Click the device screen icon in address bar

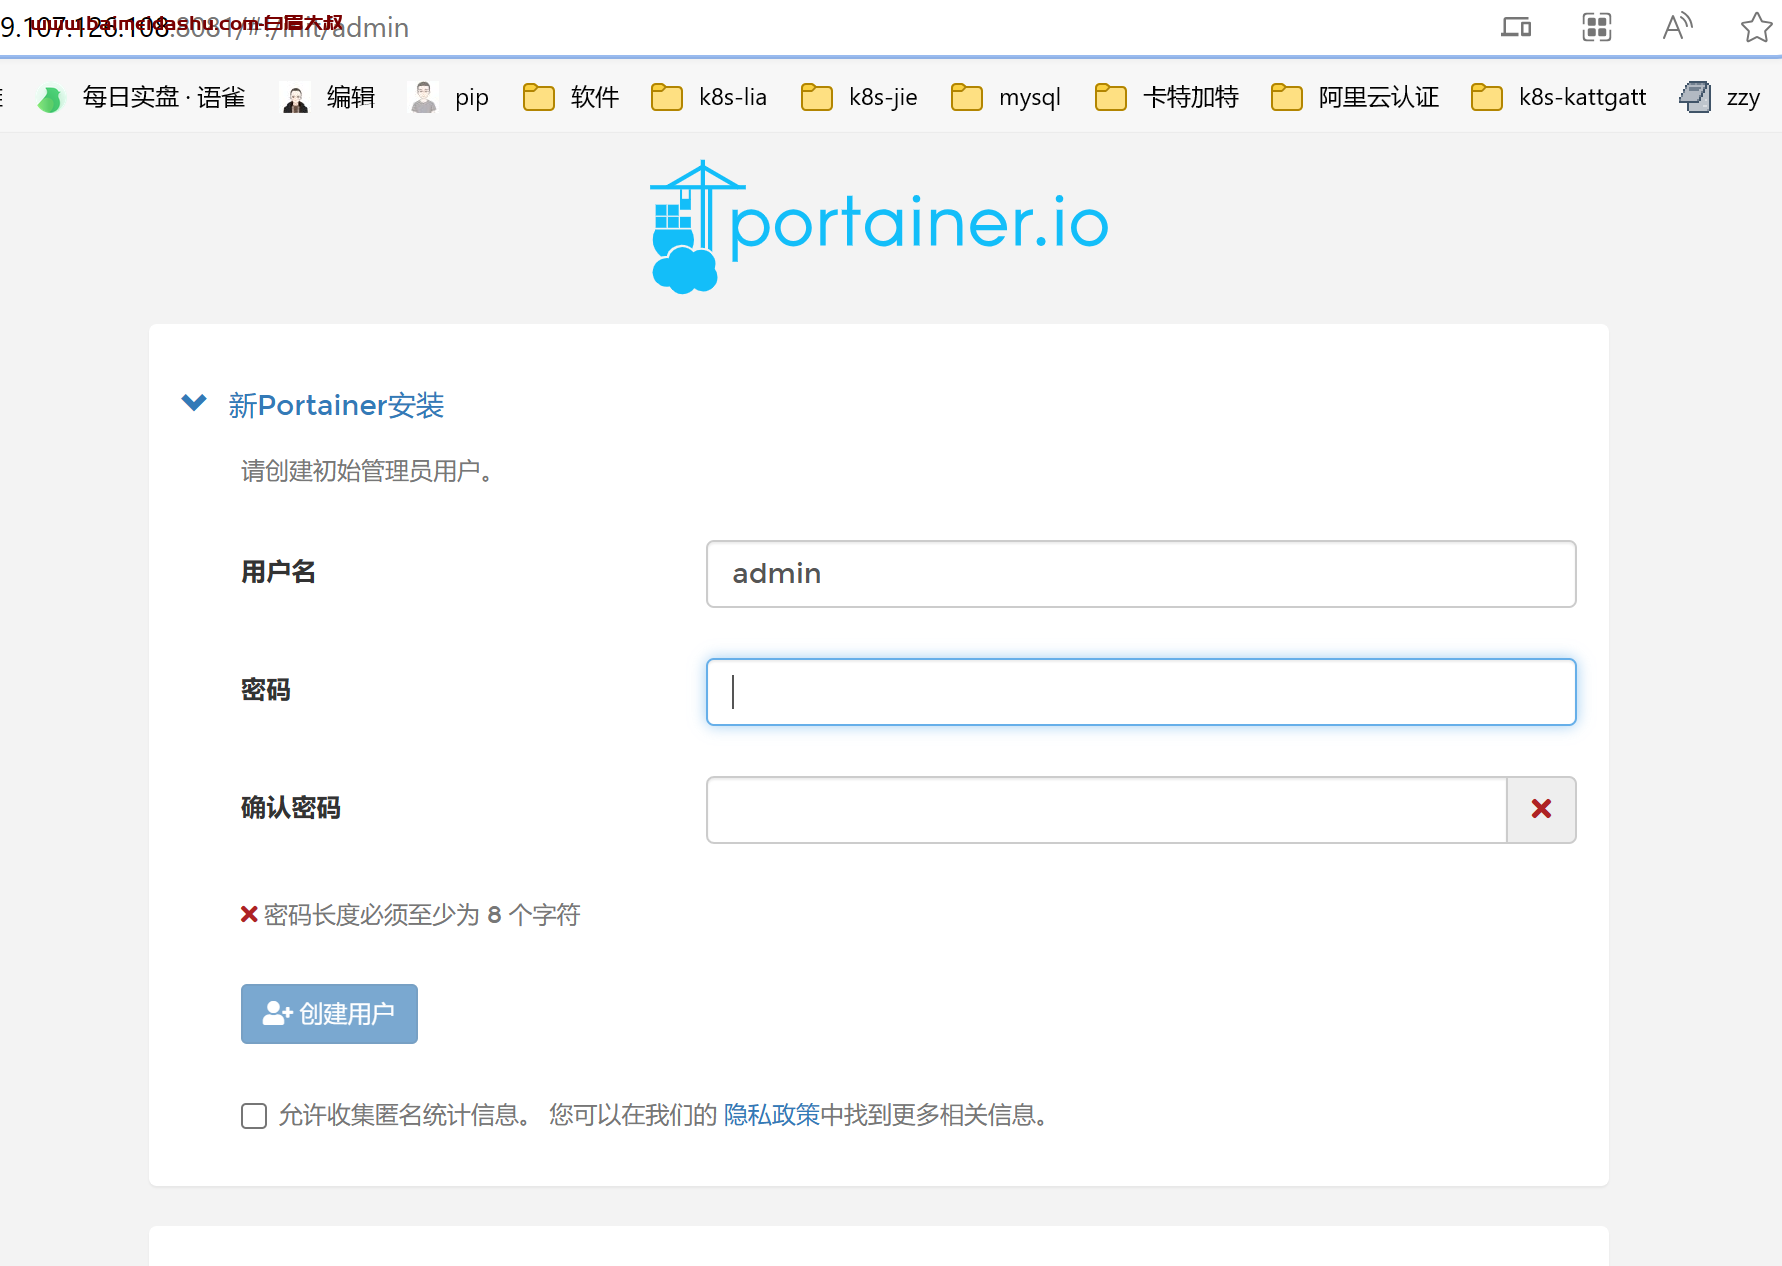tap(1516, 27)
